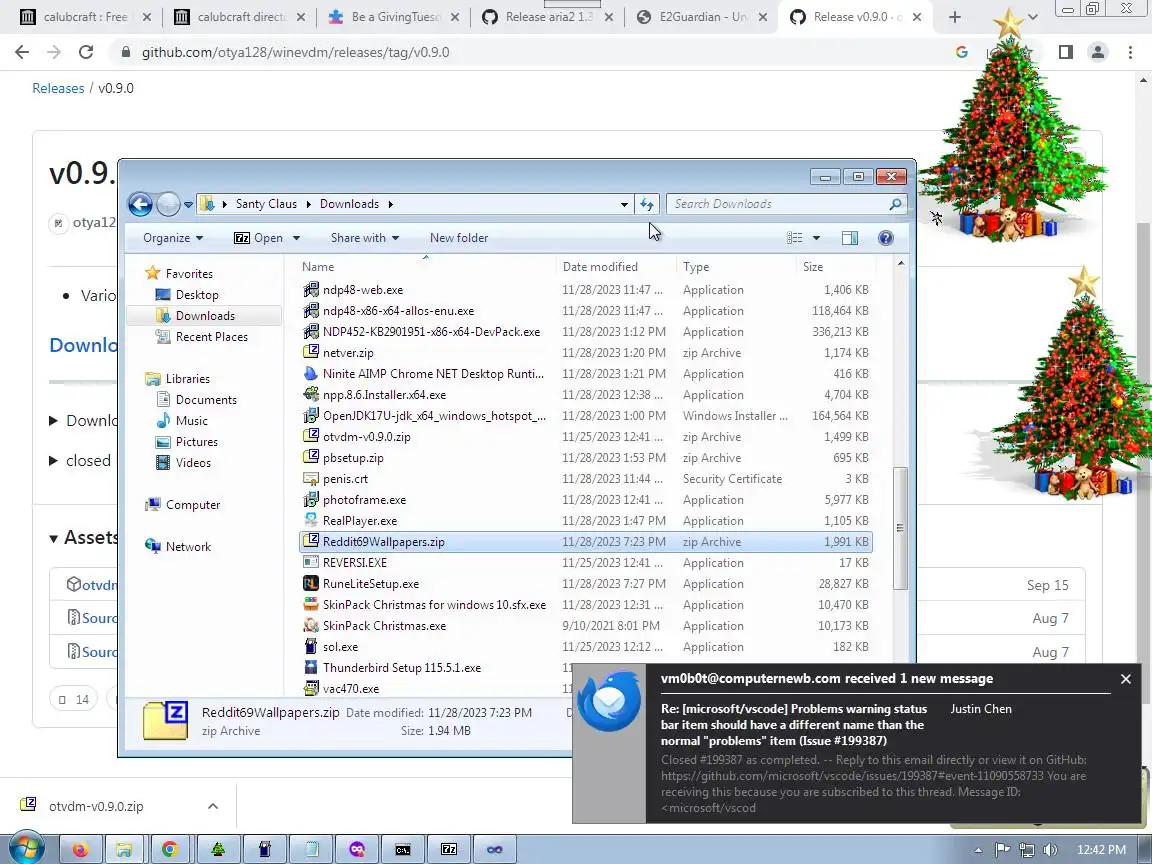The height and width of the screenshot is (864, 1152).
Task: Select the OpenJDK17U installer file icon
Action: pyautogui.click(x=311, y=416)
